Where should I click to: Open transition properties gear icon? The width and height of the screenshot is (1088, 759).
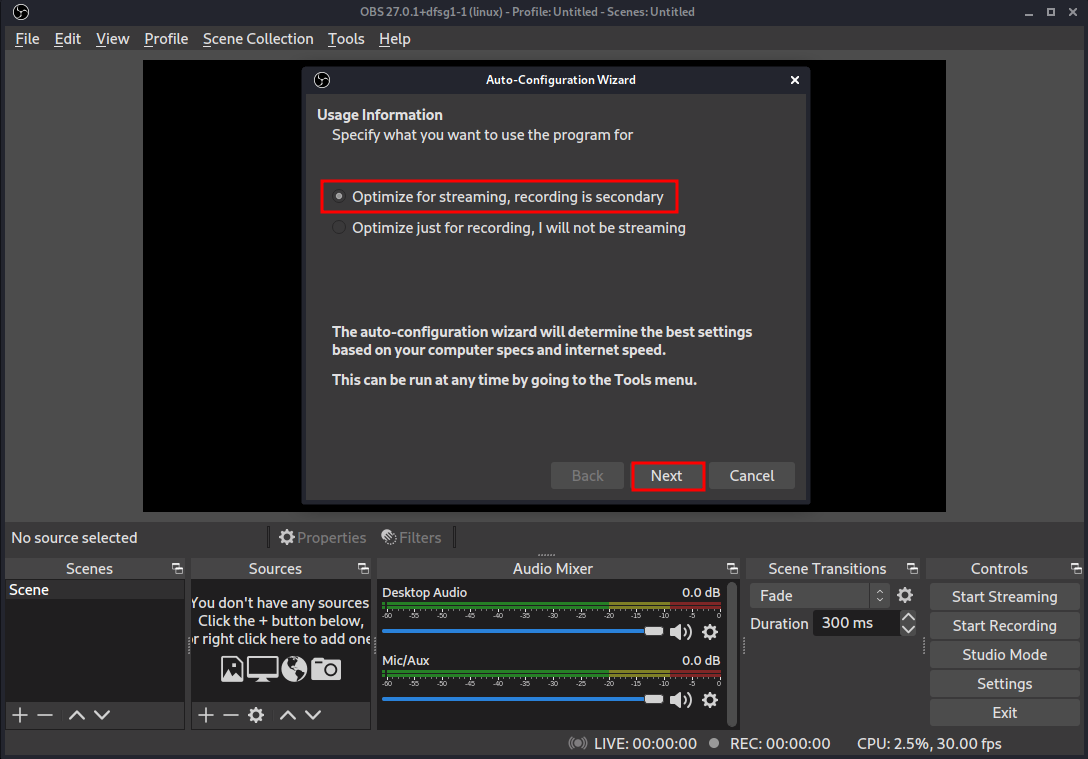click(905, 595)
